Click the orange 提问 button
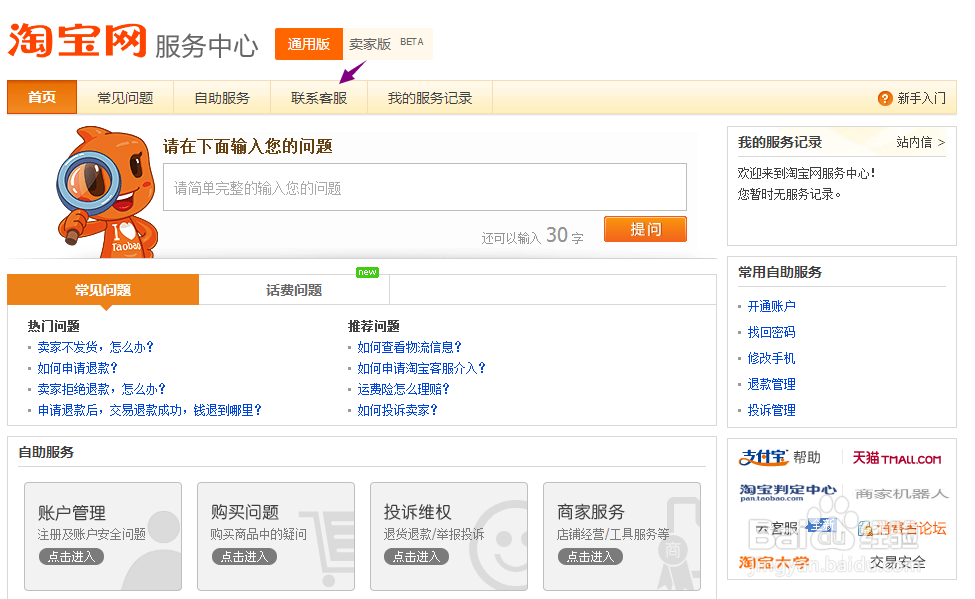975x599 pixels. [x=645, y=229]
